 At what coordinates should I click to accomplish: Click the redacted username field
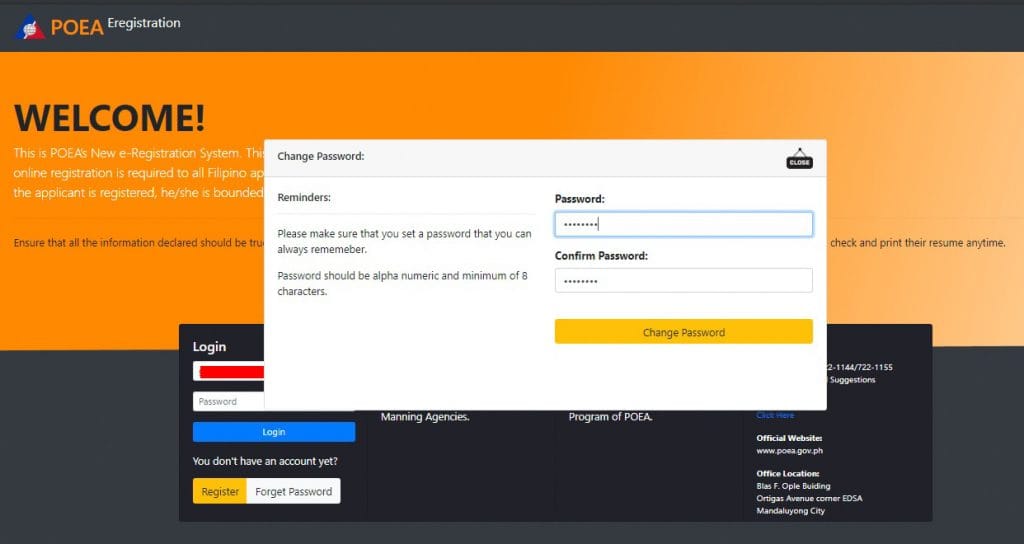[229, 372]
